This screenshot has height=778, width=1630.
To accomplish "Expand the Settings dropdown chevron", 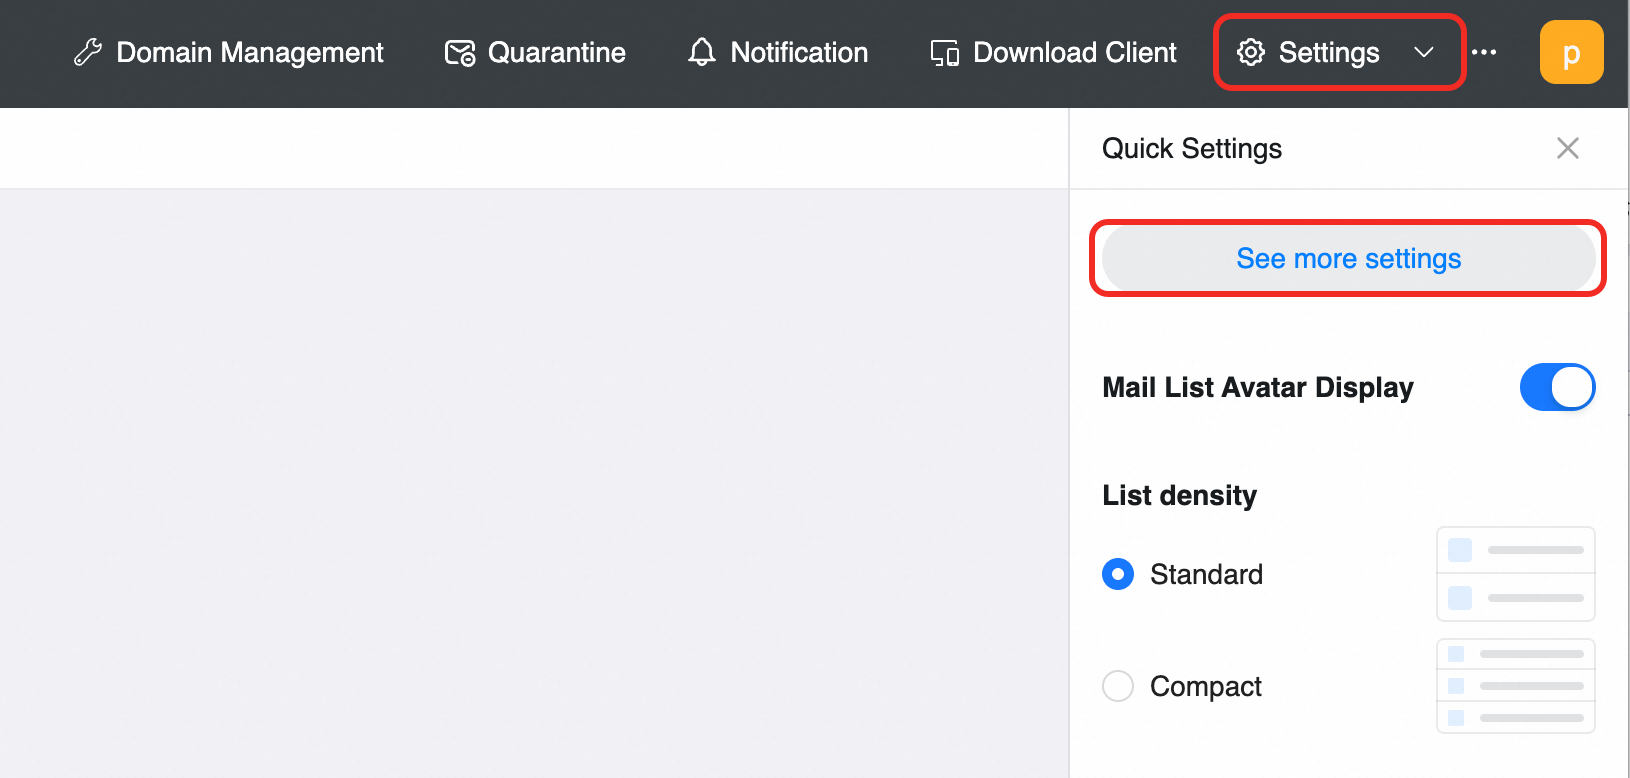I will (1424, 52).
